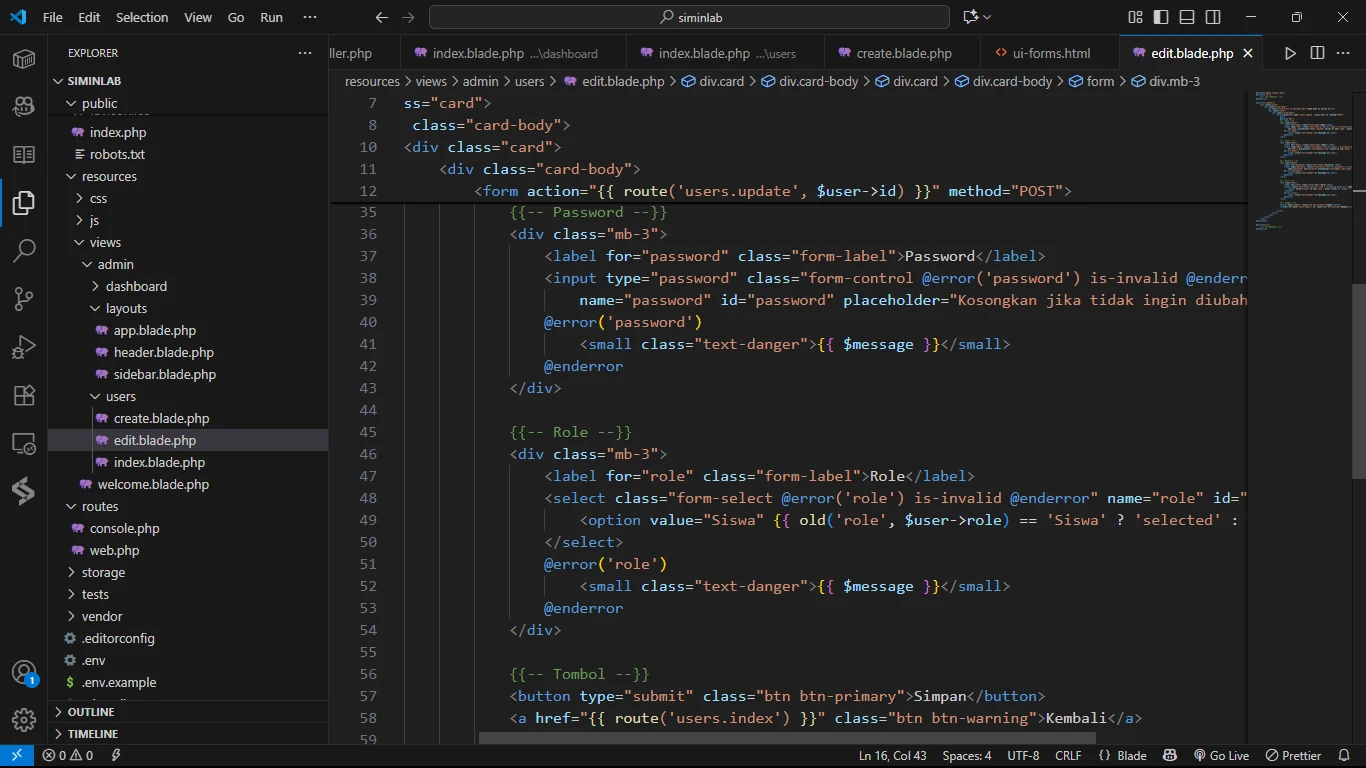This screenshot has height=768, width=1366.
Task: Open notifications bell in status bar
Action: pos(1343,756)
